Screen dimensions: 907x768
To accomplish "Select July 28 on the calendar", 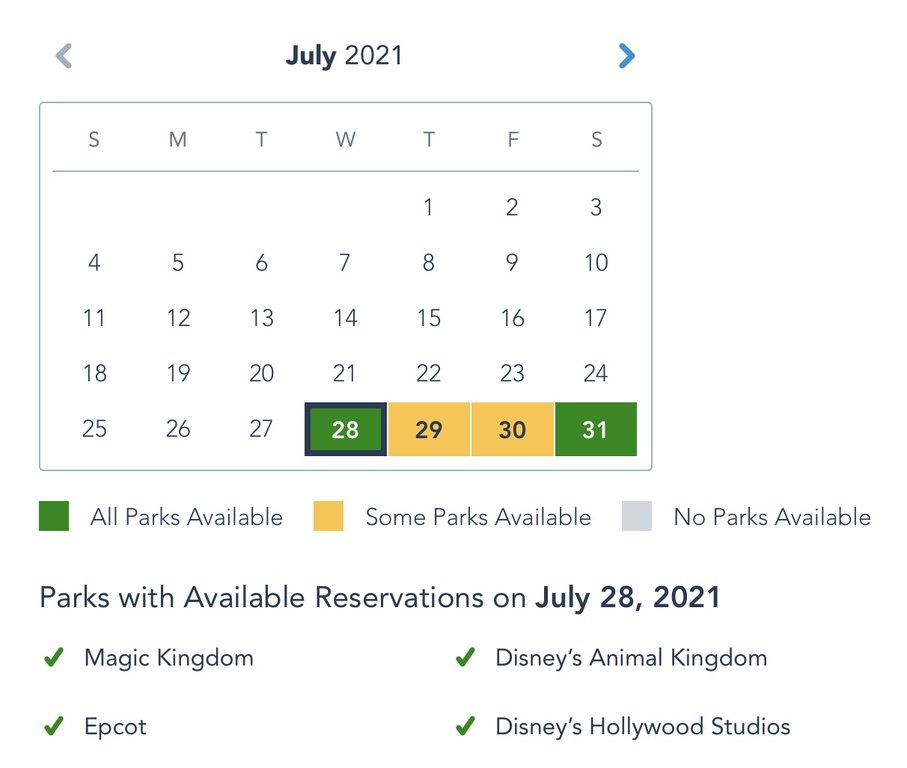I will (345, 430).
